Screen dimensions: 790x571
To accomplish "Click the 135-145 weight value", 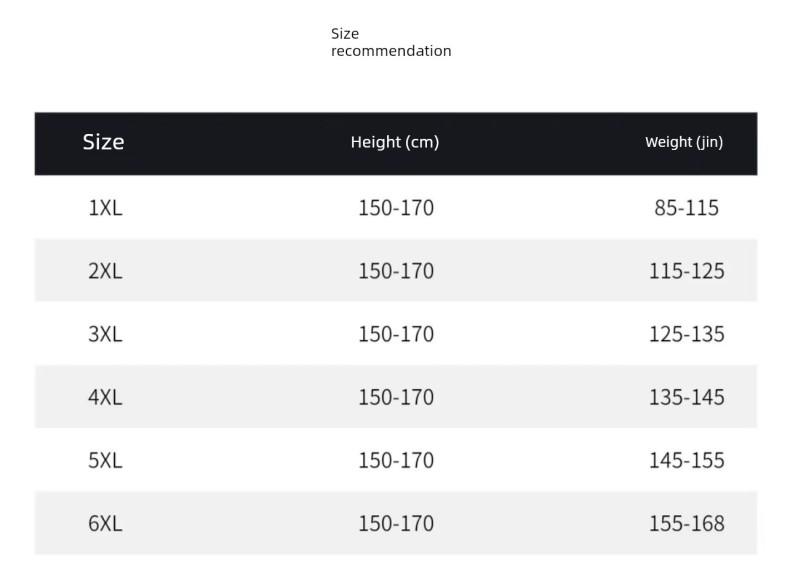I will click(x=686, y=397).
